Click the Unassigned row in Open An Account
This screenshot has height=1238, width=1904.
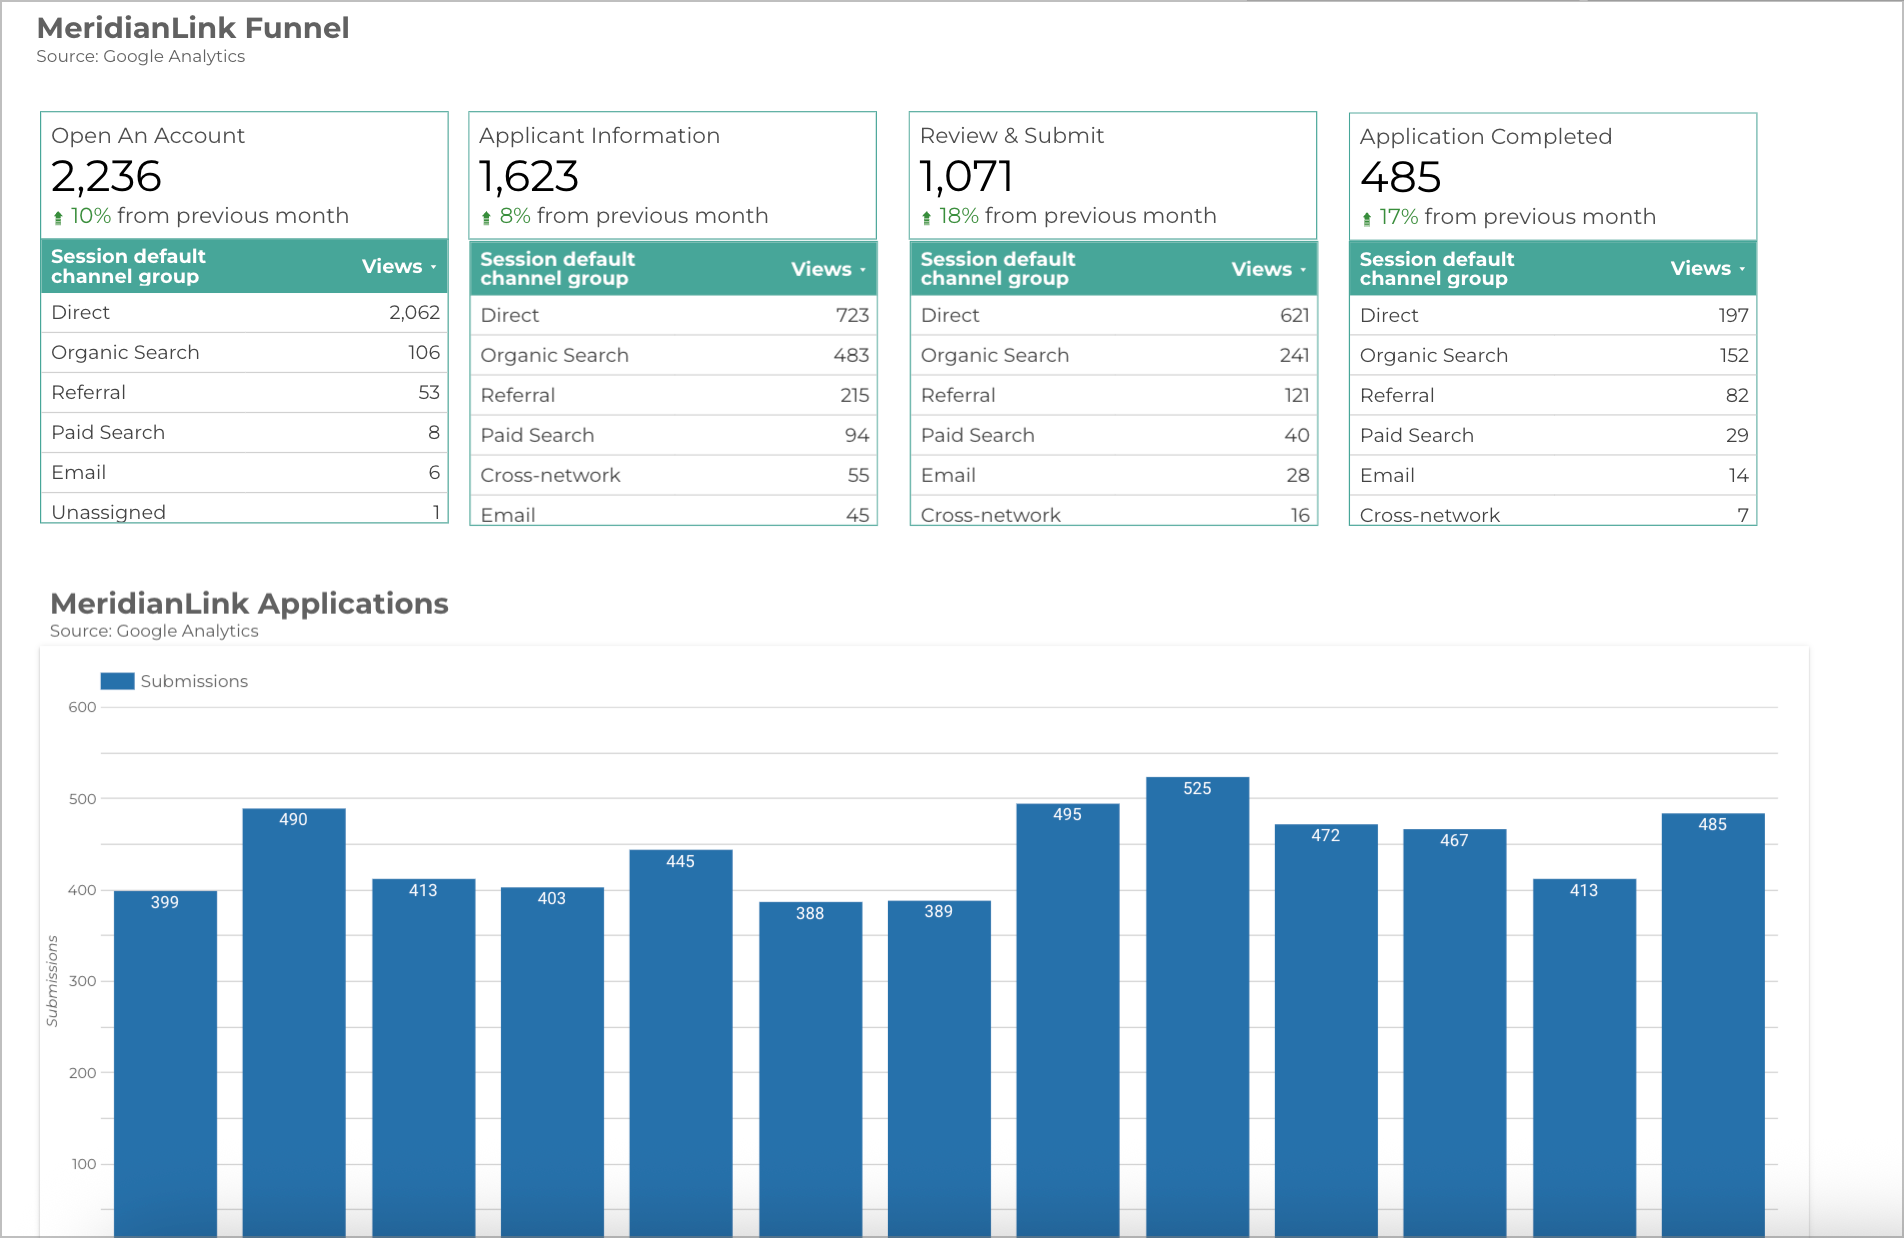244,508
